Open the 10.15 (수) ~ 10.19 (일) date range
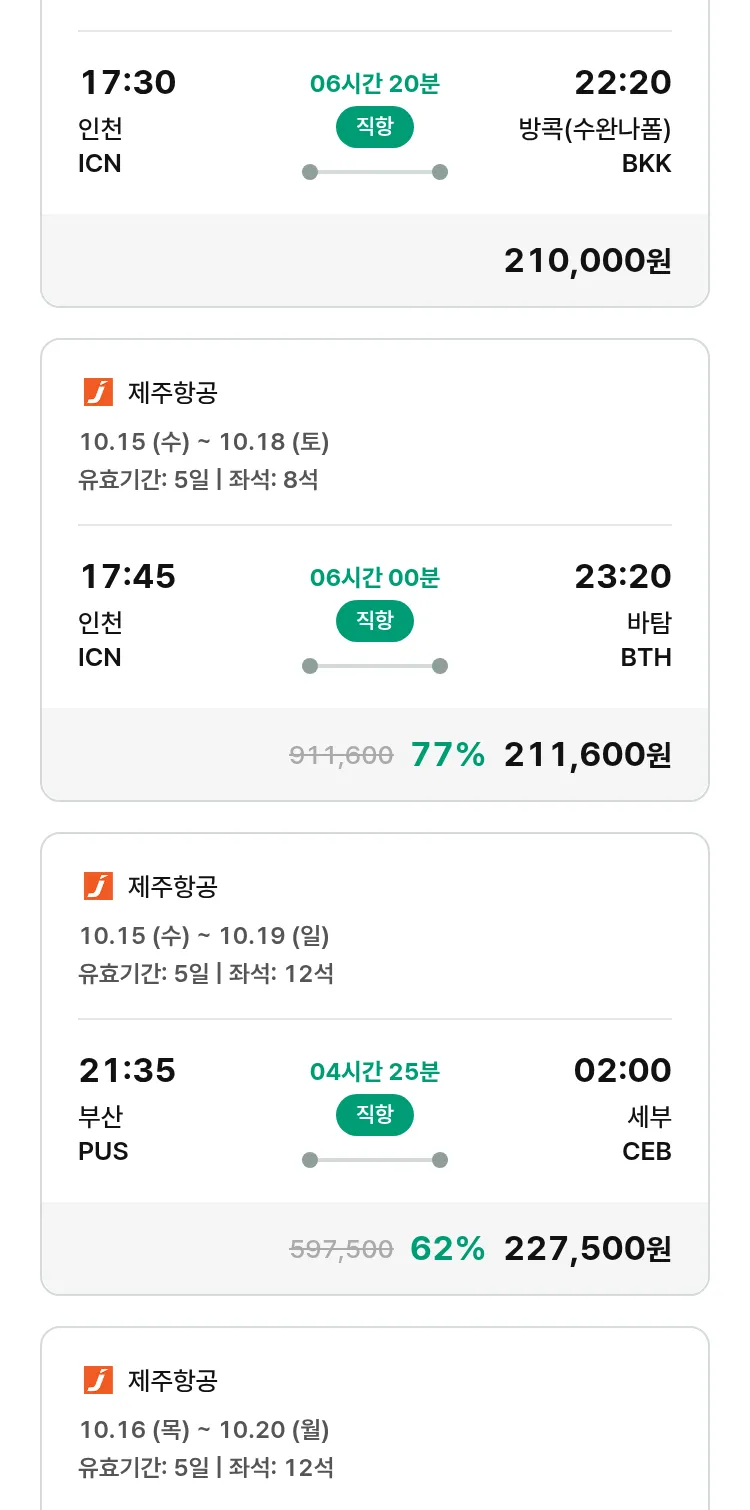 204,936
